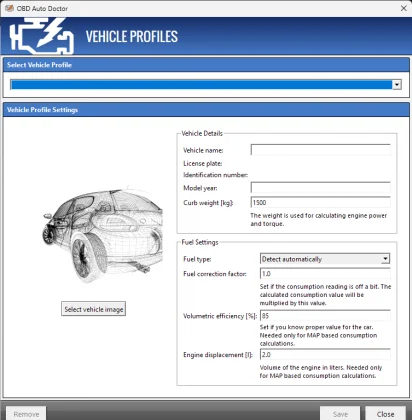Click the Fuel correction factor field
Screen dimensions: 412x420
pyautogui.click(x=325, y=273)
